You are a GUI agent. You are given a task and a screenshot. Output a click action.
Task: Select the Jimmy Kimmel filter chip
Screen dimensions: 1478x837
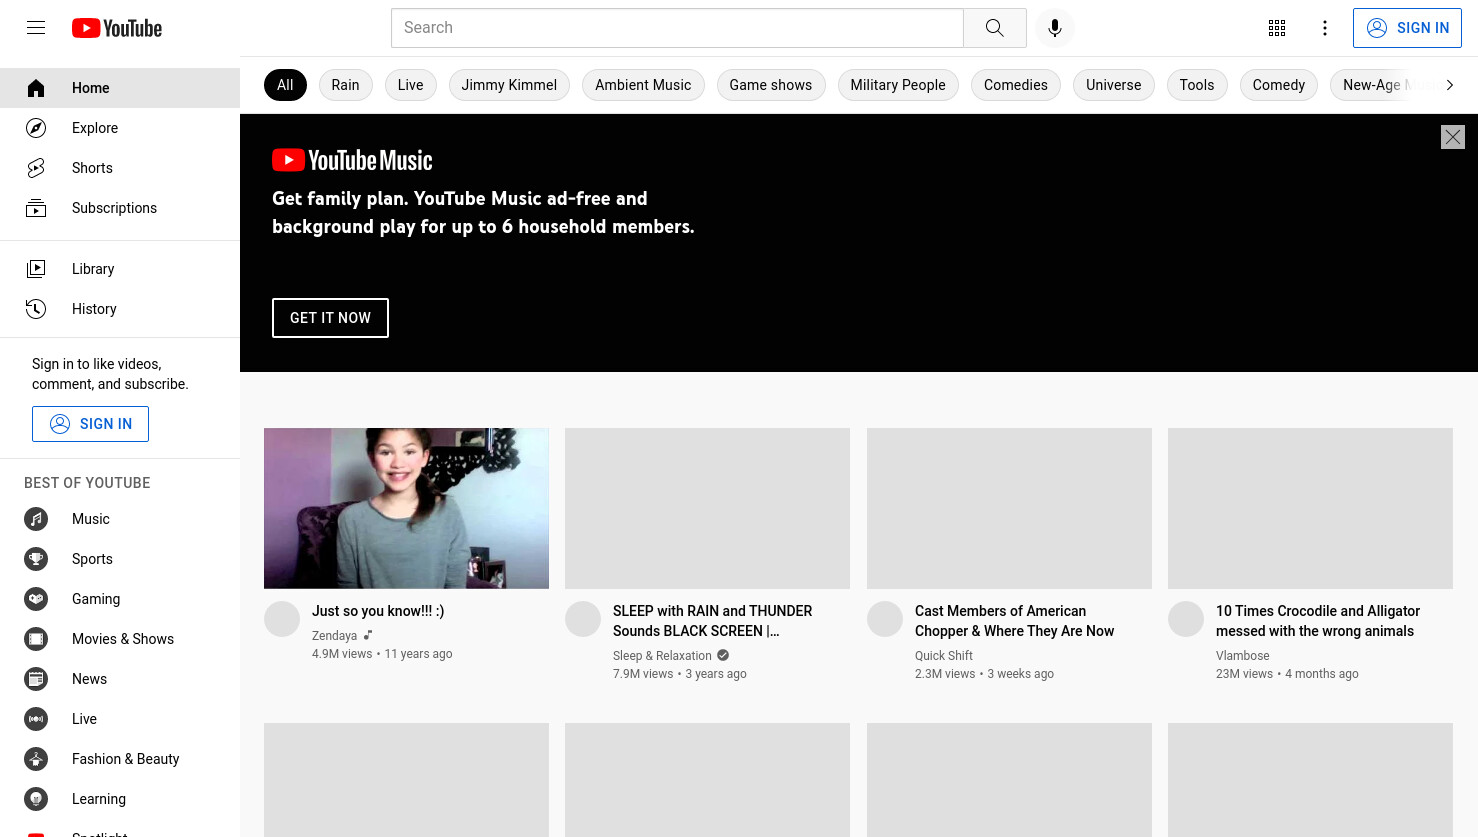pyautogui.click(x=509, y=85)
